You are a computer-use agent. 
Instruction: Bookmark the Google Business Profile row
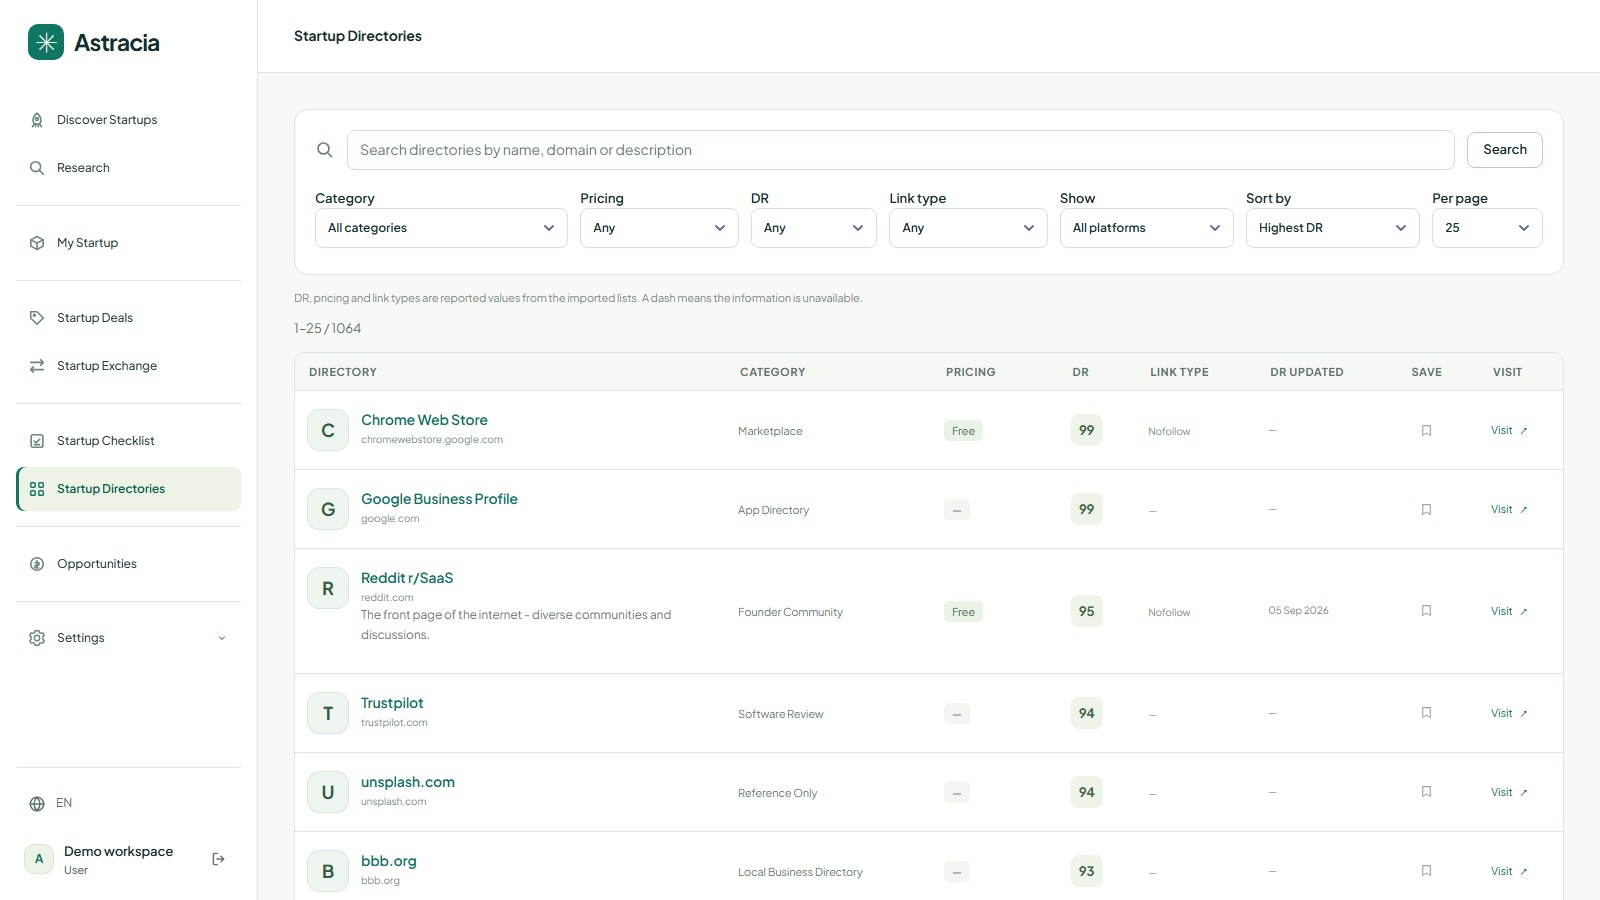1427,510
